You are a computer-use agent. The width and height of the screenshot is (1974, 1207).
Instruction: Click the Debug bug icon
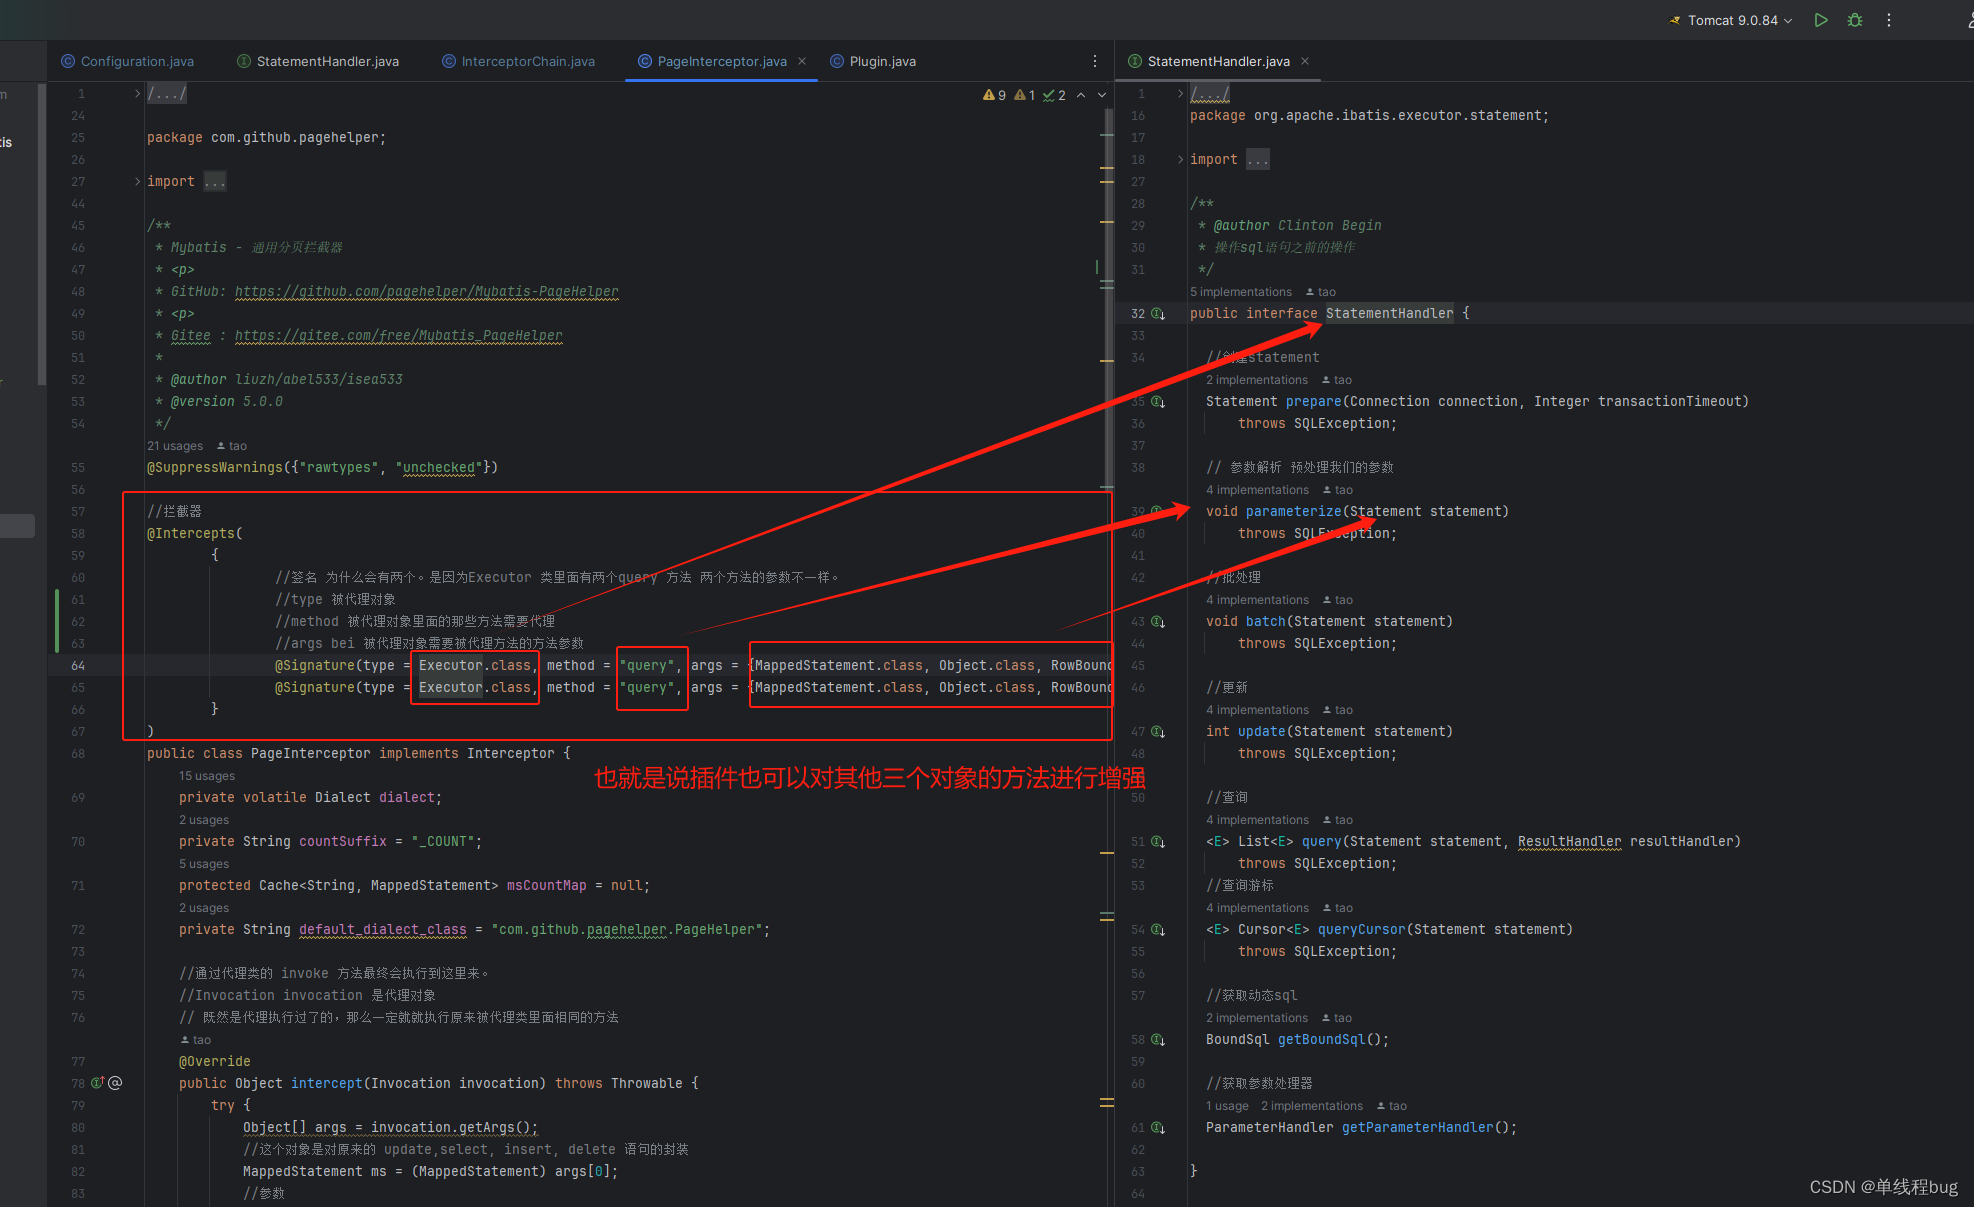[x=1855, y=20]
